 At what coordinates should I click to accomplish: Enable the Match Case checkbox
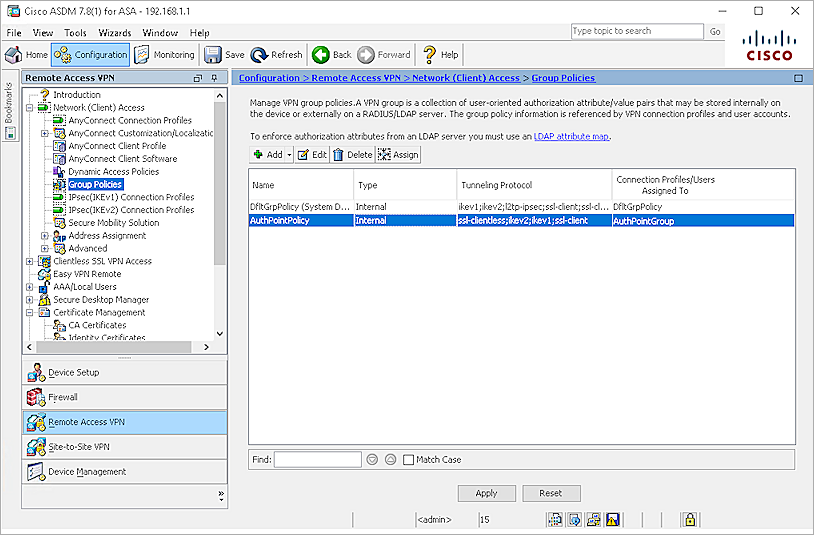click(408, 460)
